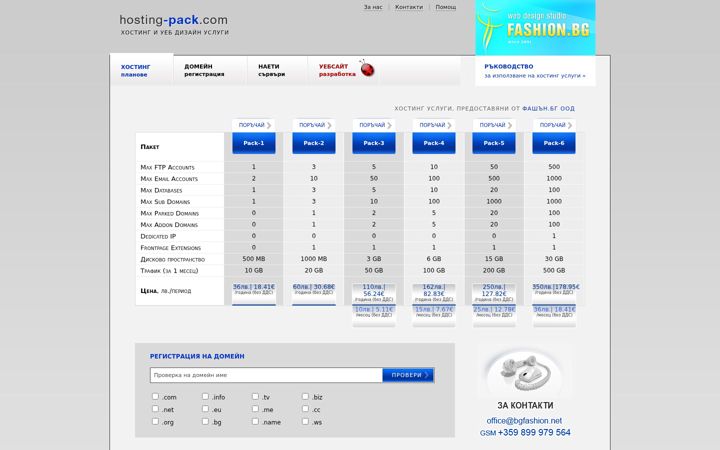
Task: Choose the 250лв. yearly price for Pack-5
Action: click(x=494, y=294)
